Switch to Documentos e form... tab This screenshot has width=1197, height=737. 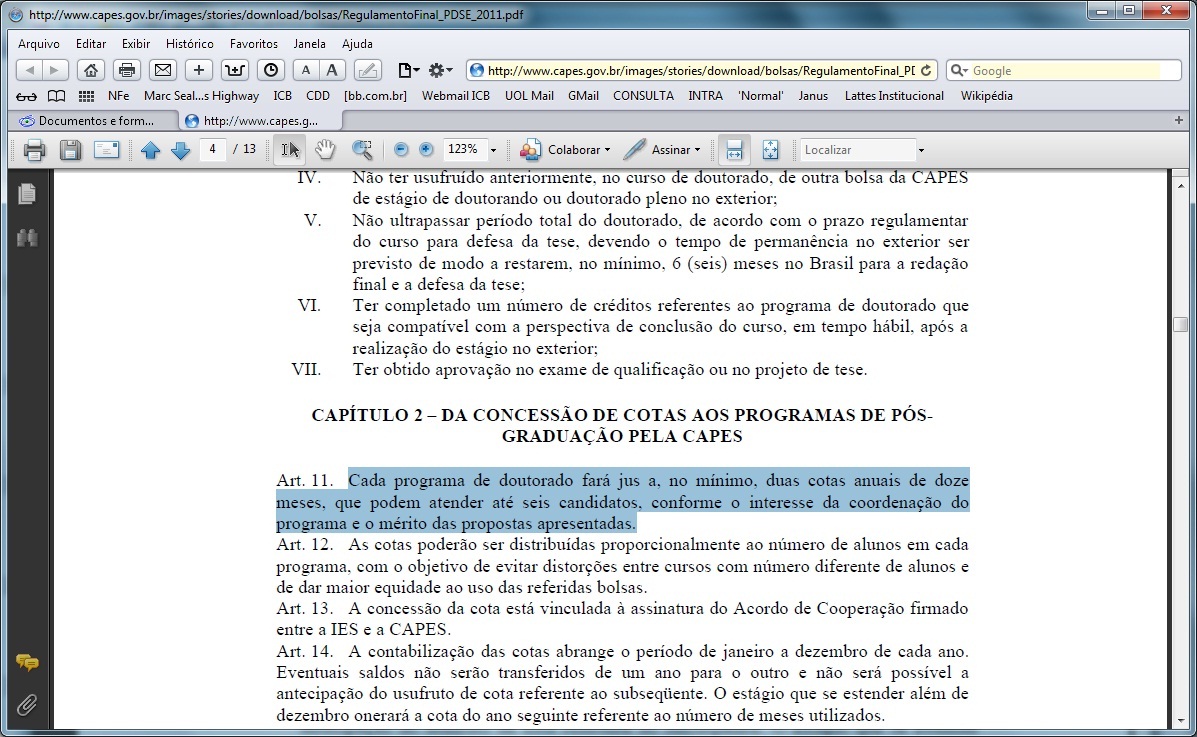(92, 121)
